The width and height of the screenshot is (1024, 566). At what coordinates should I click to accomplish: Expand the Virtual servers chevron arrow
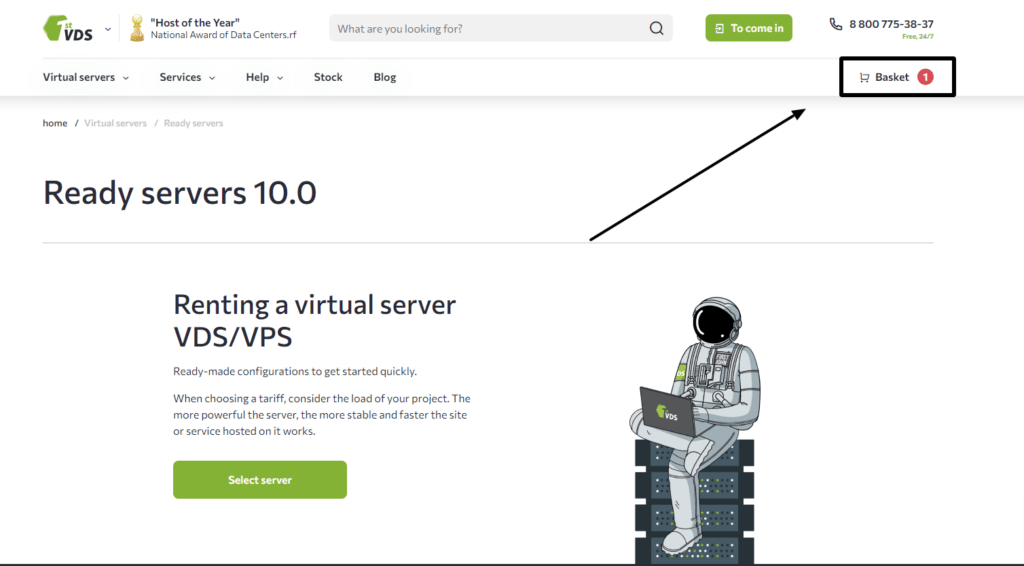[x=125, y=78]
